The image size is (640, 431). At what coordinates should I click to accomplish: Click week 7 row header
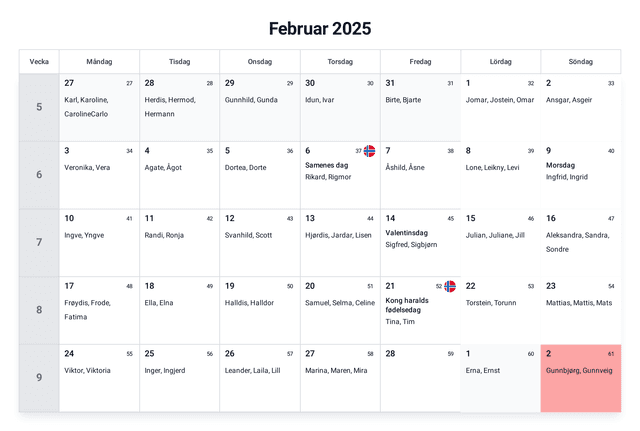(x=39, y=243)
